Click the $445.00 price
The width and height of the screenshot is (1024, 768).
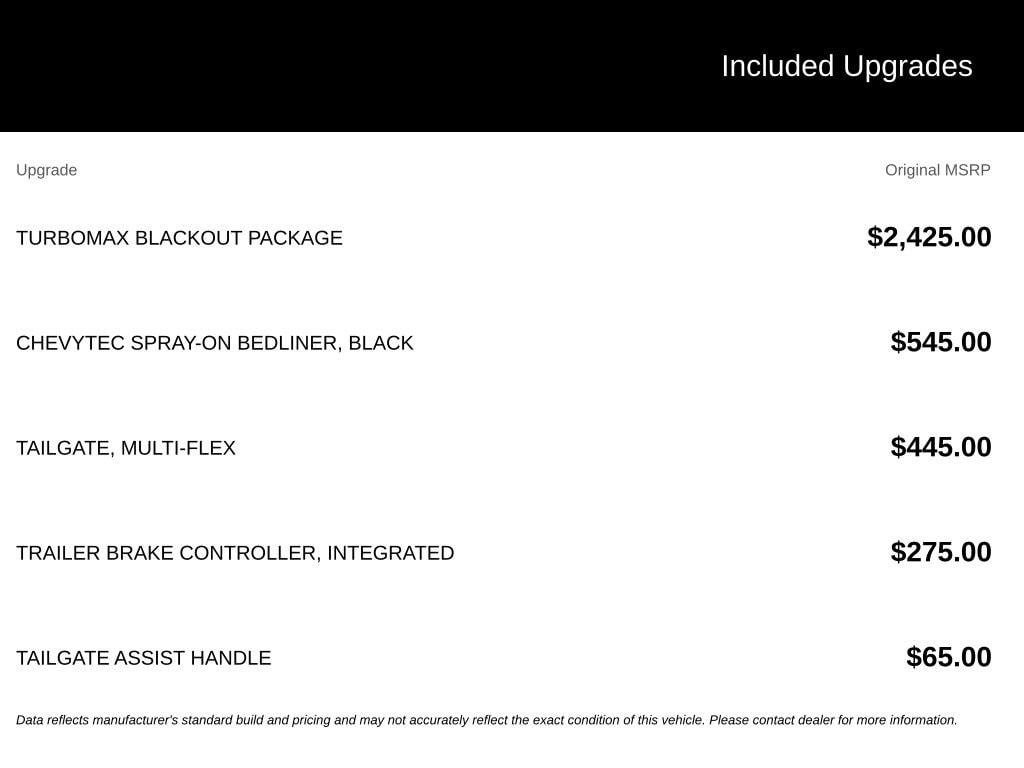pyautogui.click(x=940, y=447)
